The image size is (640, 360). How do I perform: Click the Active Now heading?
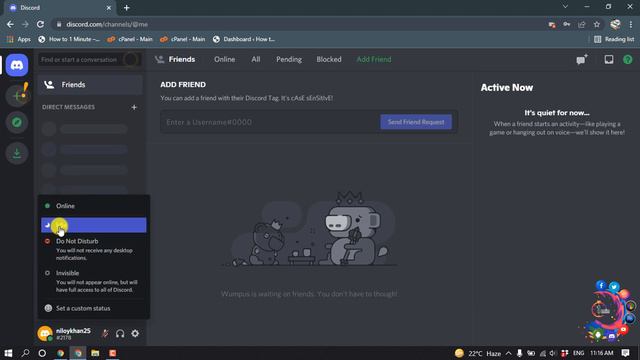(x=507, y=87)
